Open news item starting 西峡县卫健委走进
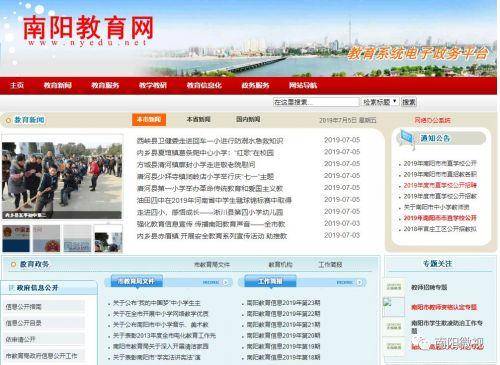 pyautogui.click(x=210, y=141)
